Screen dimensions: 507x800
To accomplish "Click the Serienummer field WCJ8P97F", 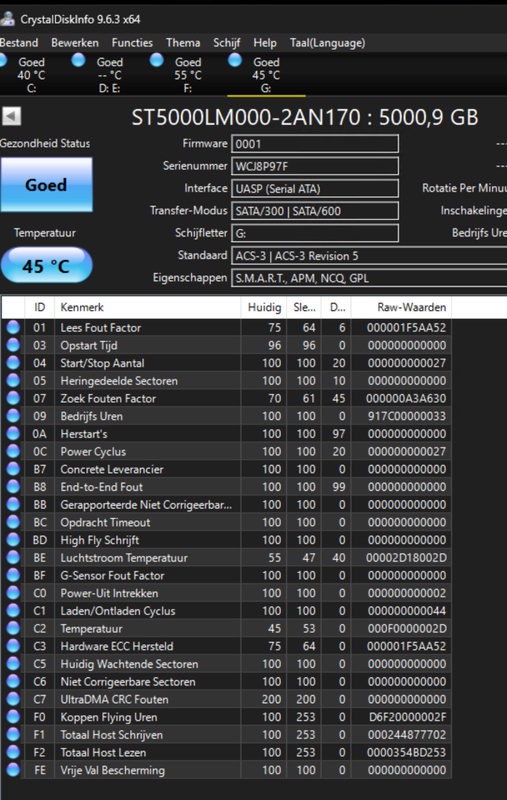I will point(315,166).
